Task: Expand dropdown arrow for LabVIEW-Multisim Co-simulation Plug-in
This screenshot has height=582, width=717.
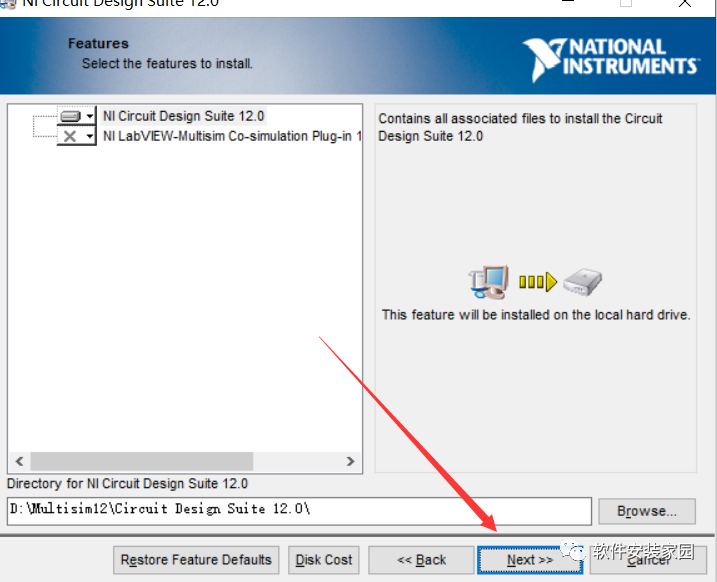Action: click(x=90, y=136)
